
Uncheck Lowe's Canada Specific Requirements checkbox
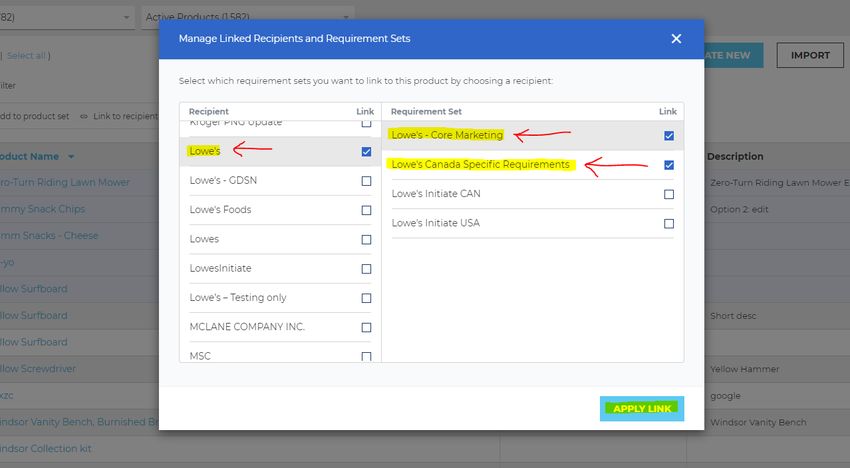coord(669,165)
